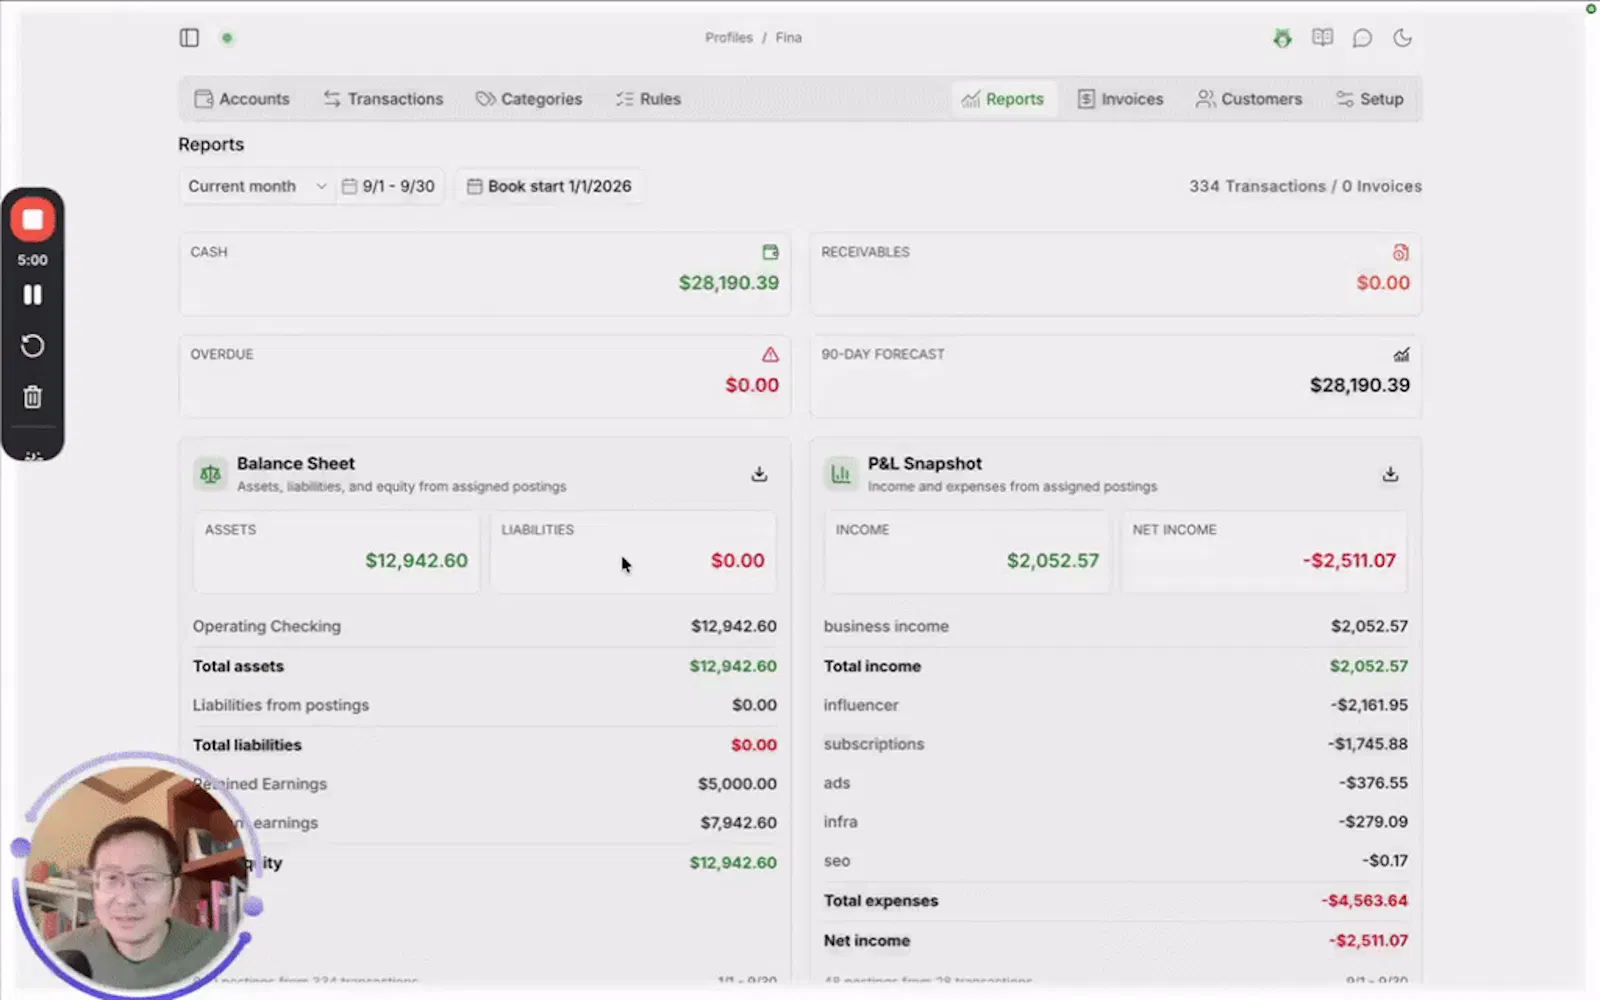Toggle dark mode moon icon
Screen dimensions: 1600x1000
click(1402, 38)
